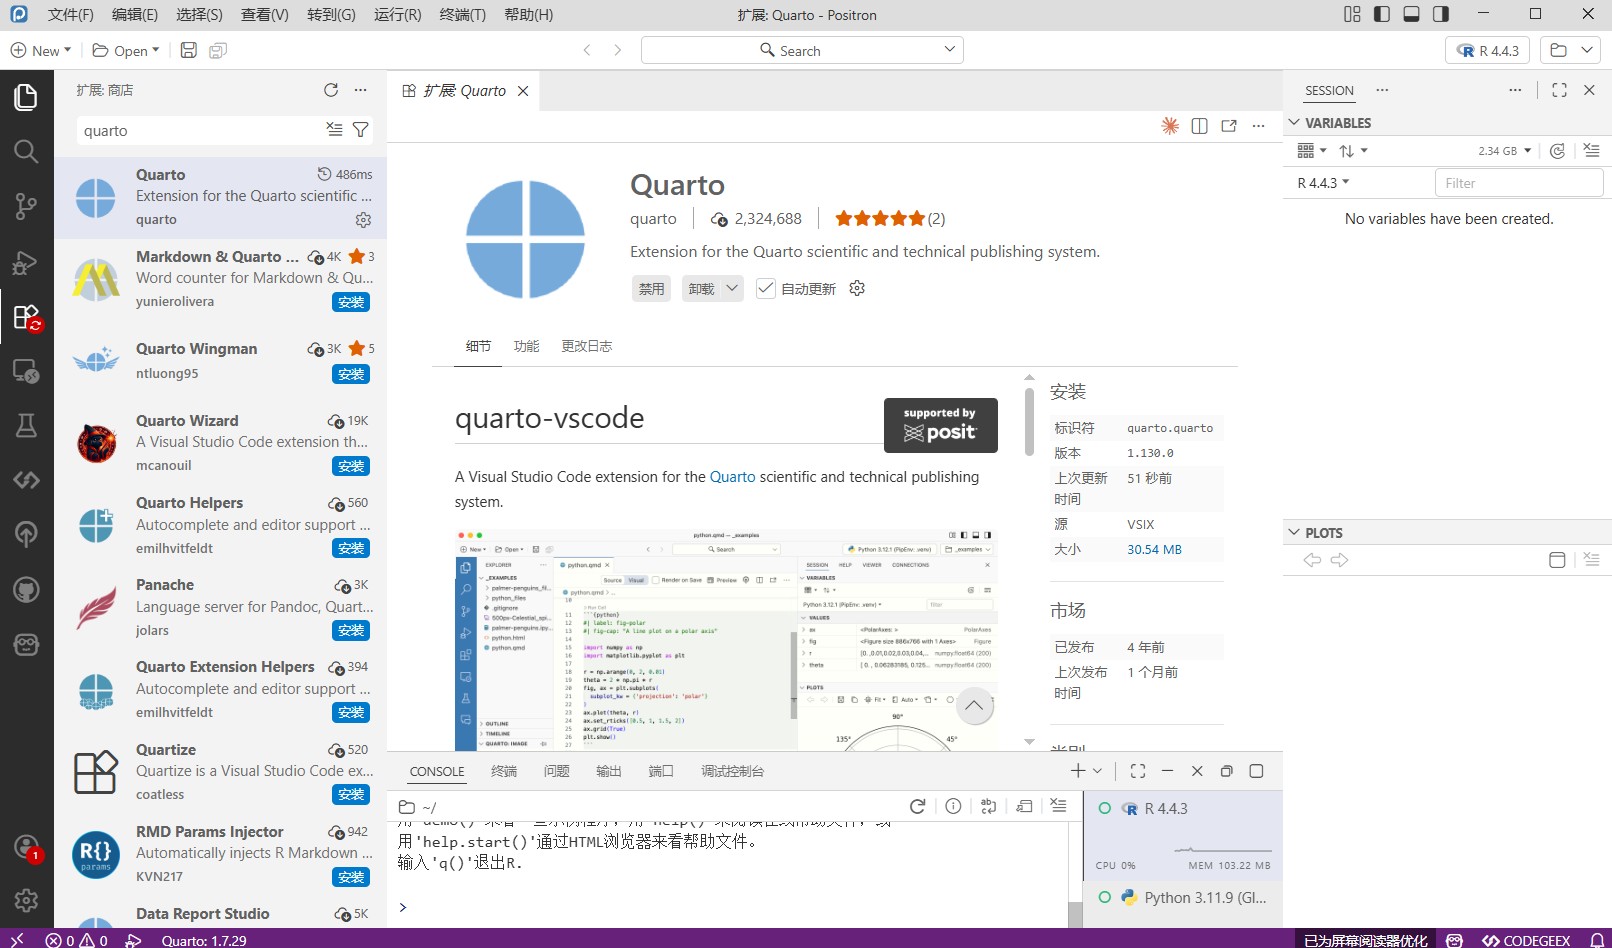Split the editor to the right

(x=1199, y=126)
